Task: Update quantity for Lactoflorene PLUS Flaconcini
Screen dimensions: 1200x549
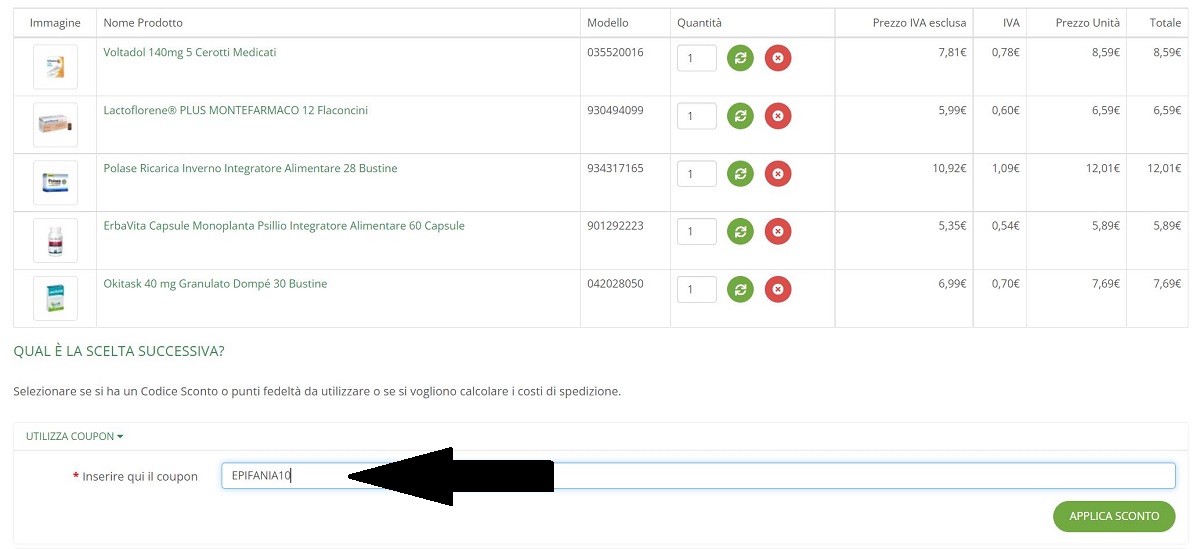Action: [x=740, y=116]
